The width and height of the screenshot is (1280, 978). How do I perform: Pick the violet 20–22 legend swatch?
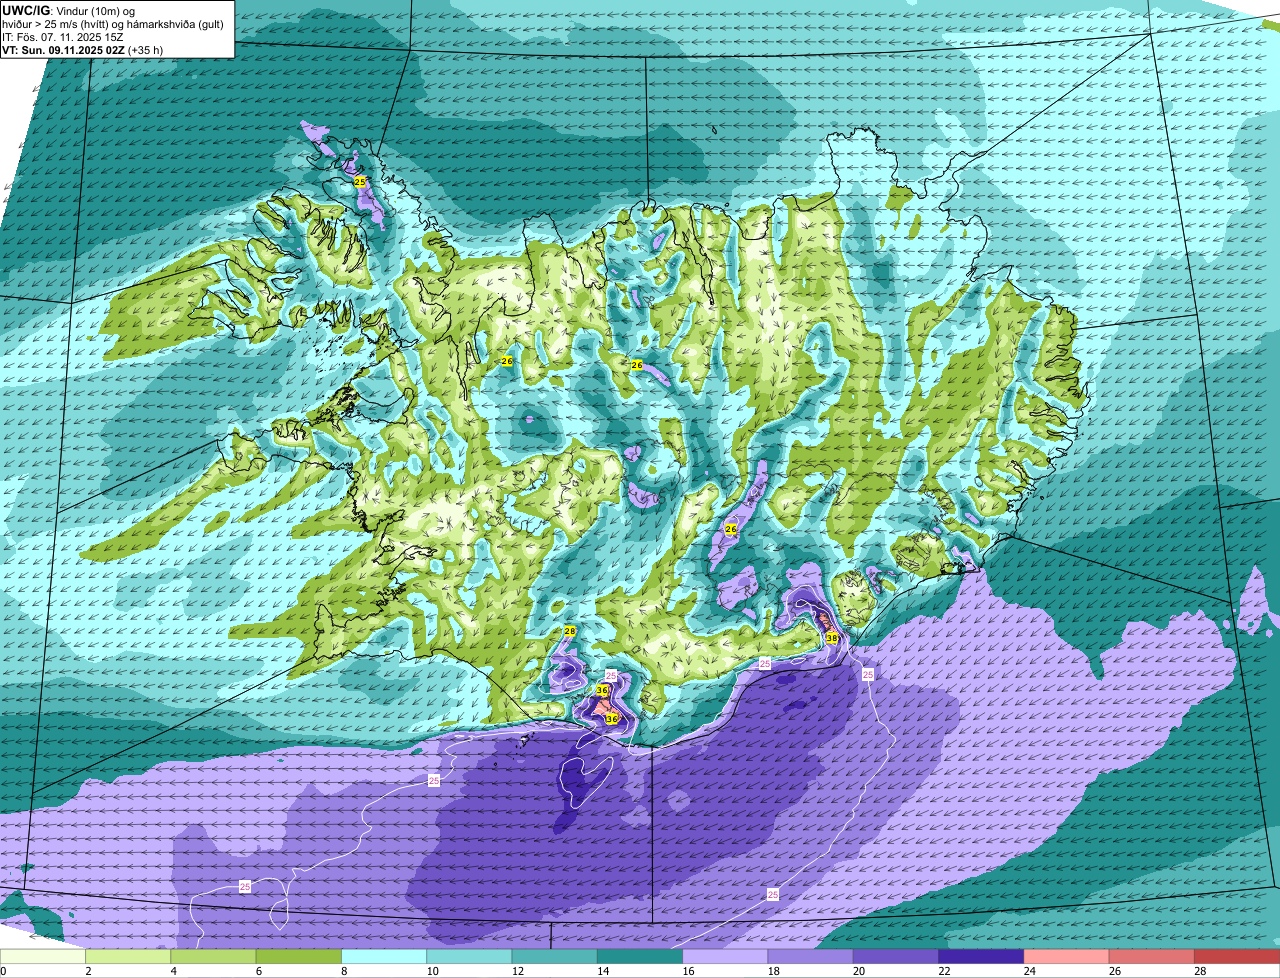(896, 957)
